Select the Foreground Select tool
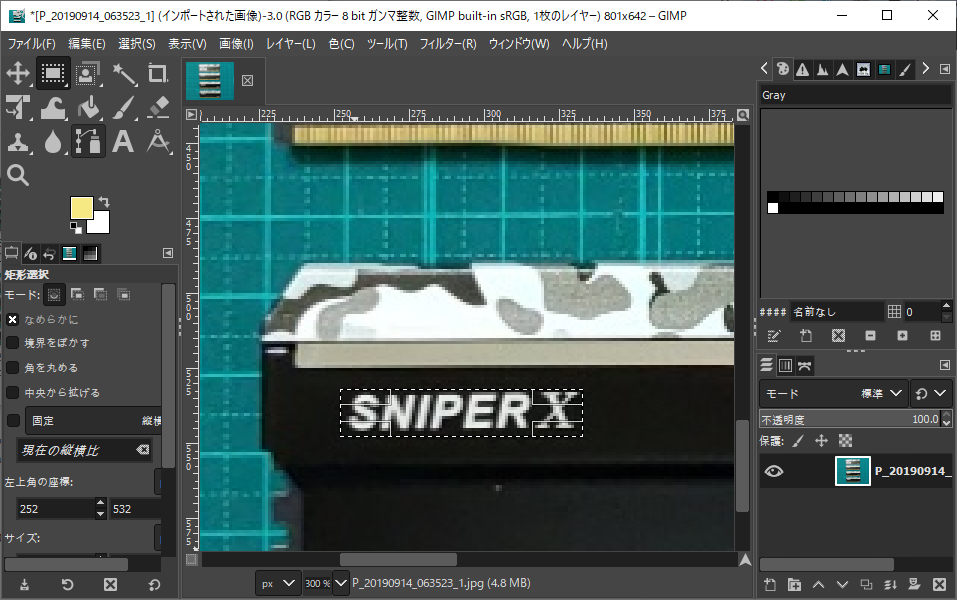Screen dimensions: 957x600 (x=88, y=73)
